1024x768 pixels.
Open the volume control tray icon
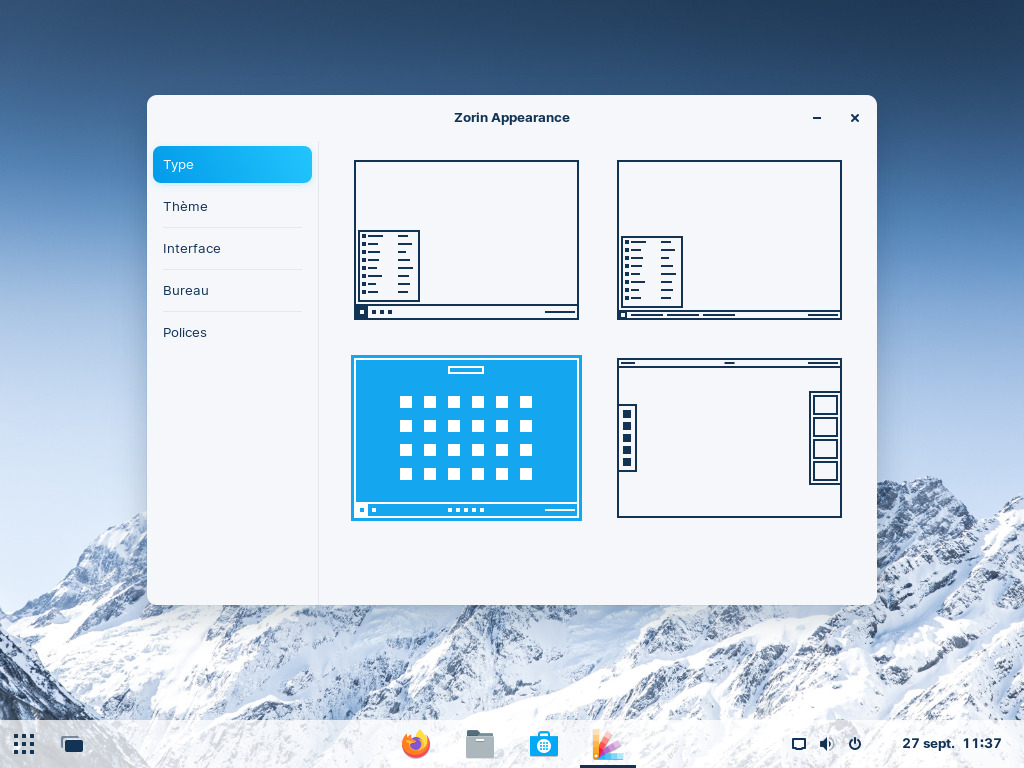(827, 744)
